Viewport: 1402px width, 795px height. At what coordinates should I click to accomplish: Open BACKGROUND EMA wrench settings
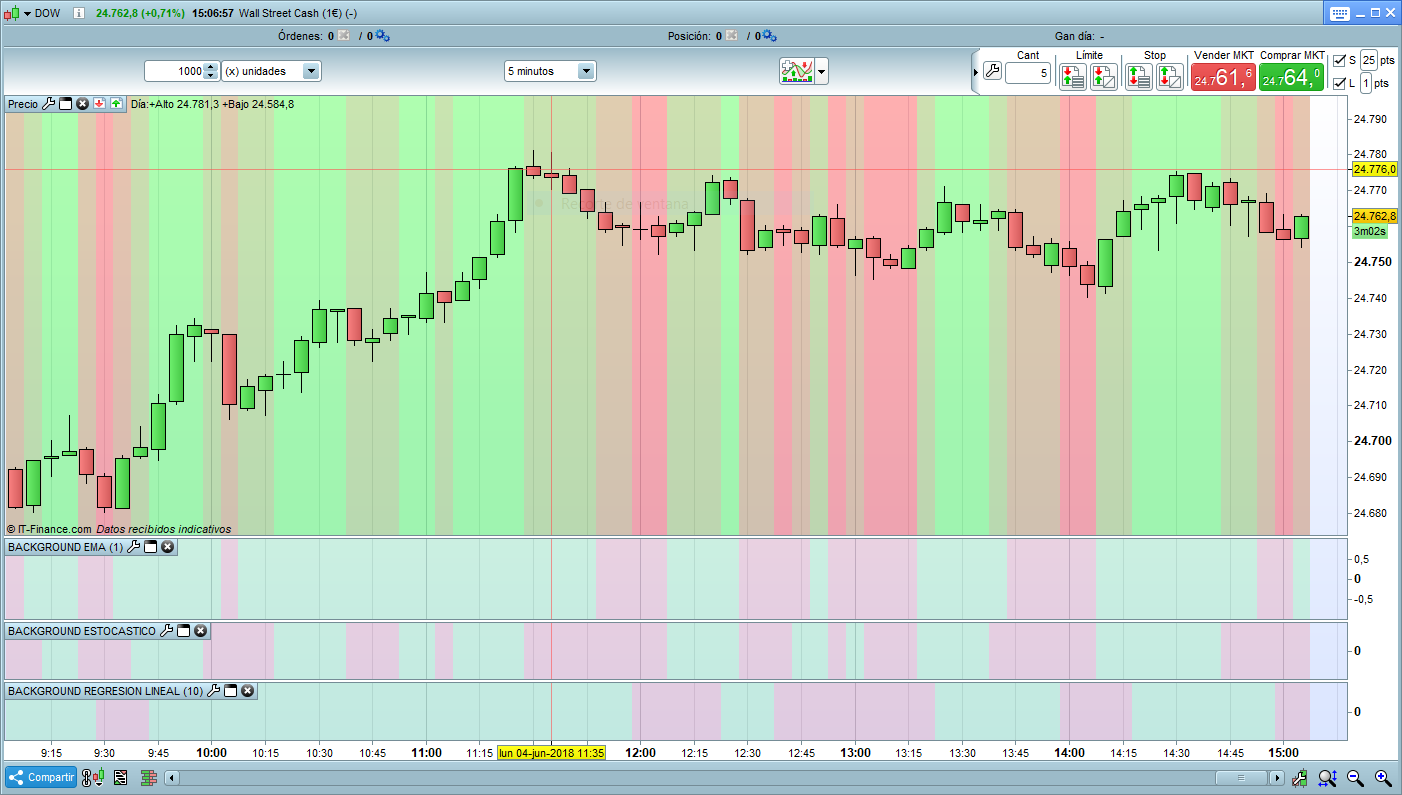134,547
